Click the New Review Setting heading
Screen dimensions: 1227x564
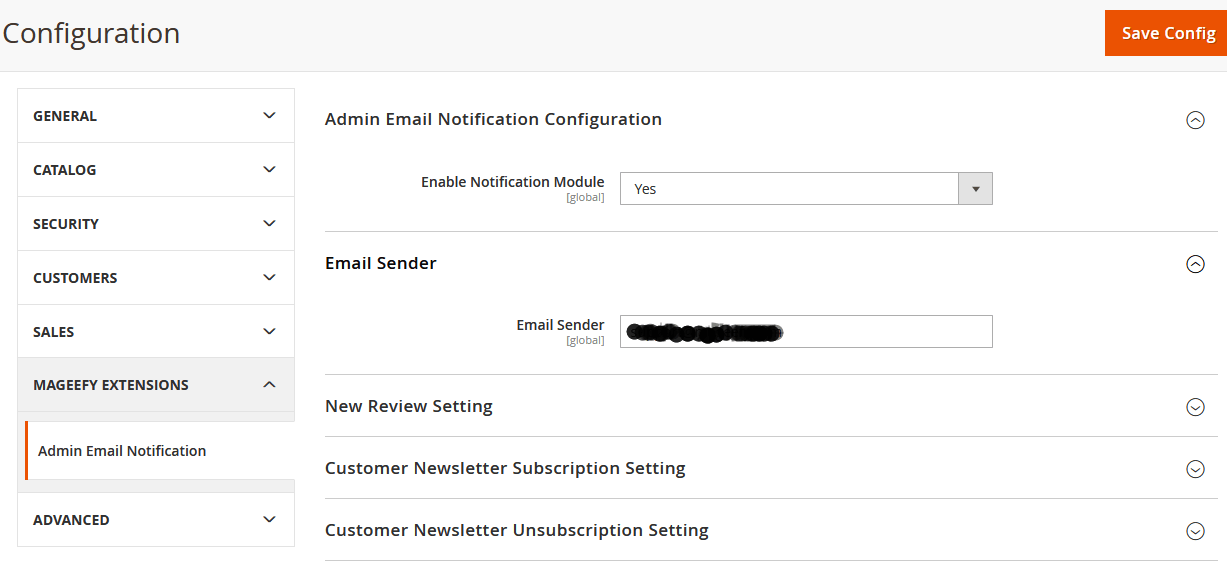coord(409,406)
